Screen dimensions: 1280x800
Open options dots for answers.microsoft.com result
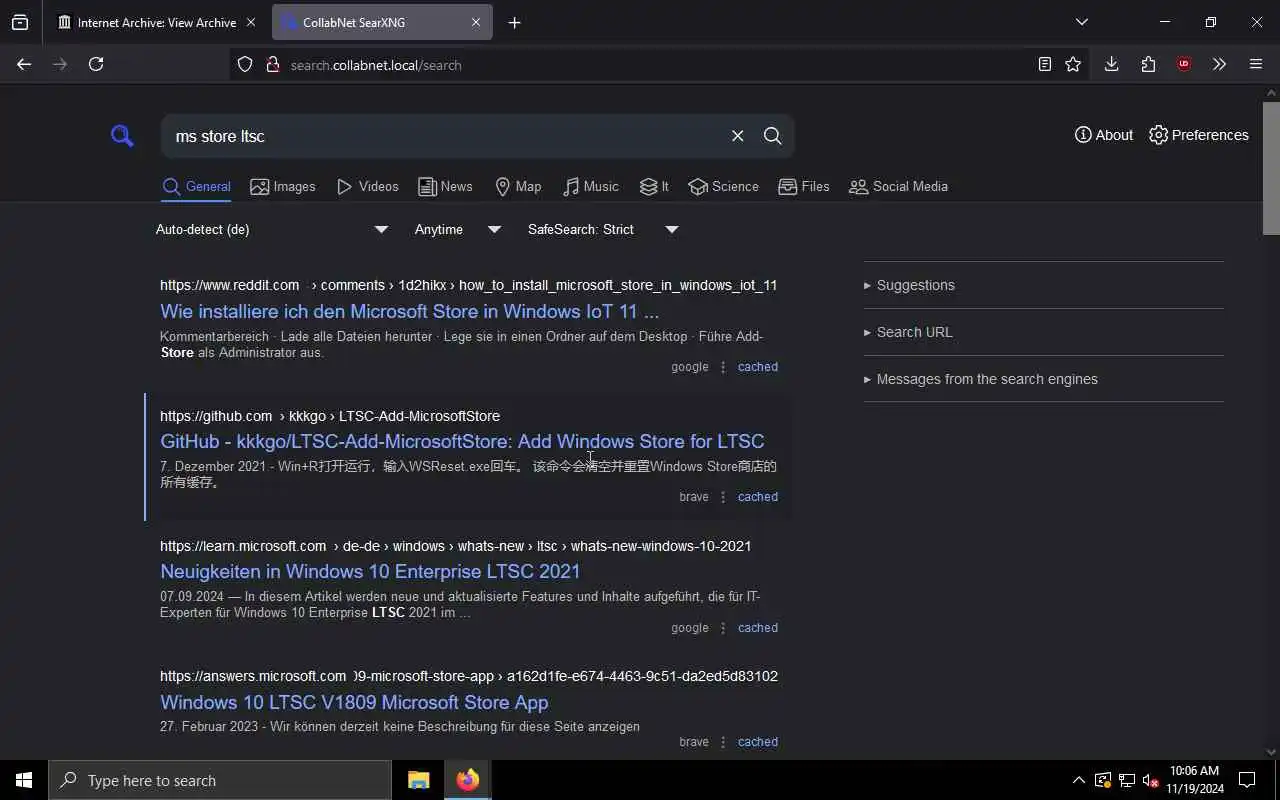[x=723, y=742]
